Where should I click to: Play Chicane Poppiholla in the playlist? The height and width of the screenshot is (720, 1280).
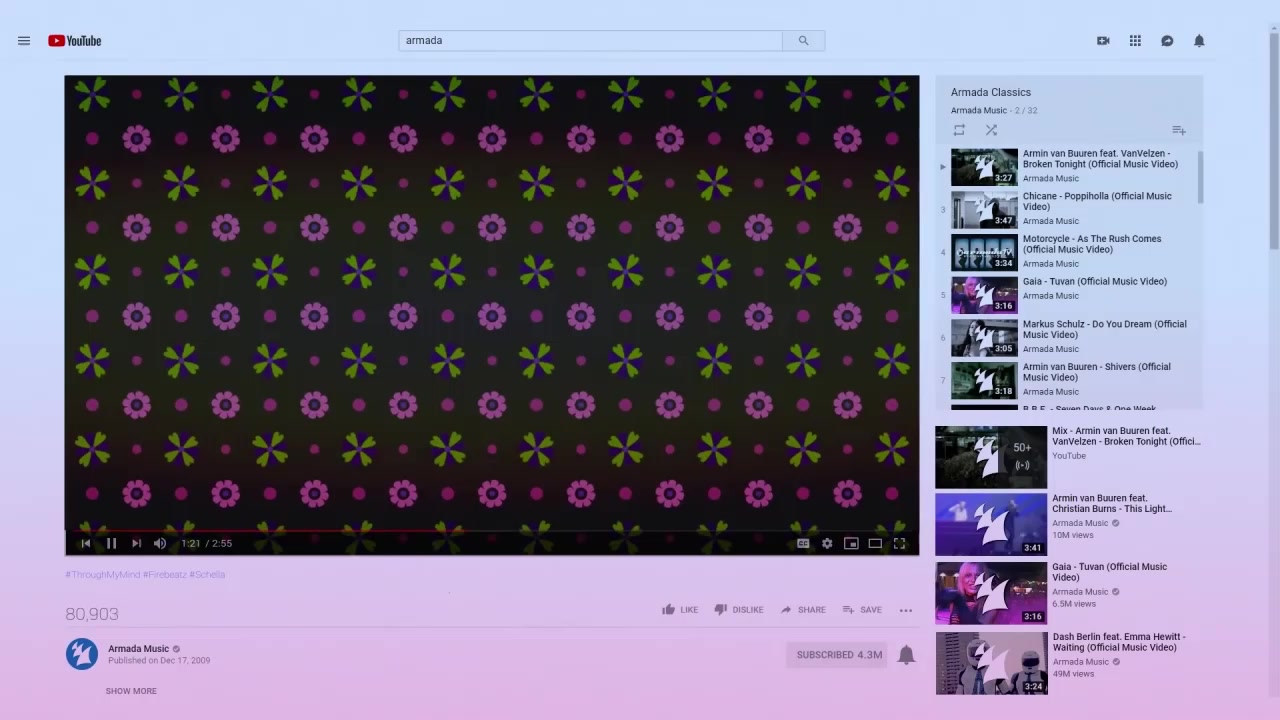pyautogui.click(x=1068, y=209)
